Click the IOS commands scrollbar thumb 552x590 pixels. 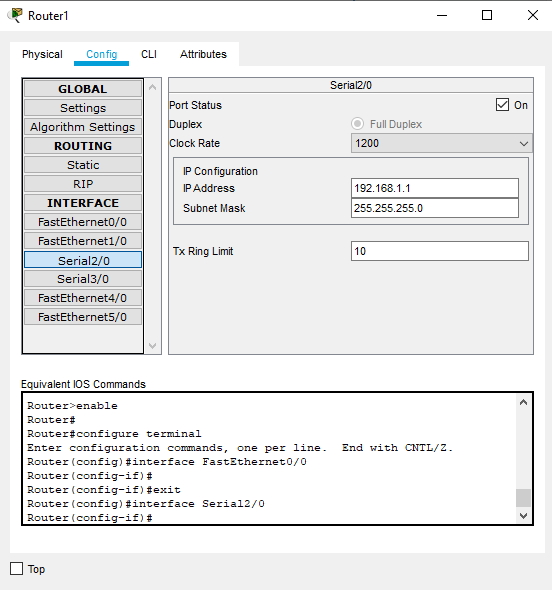523,498
